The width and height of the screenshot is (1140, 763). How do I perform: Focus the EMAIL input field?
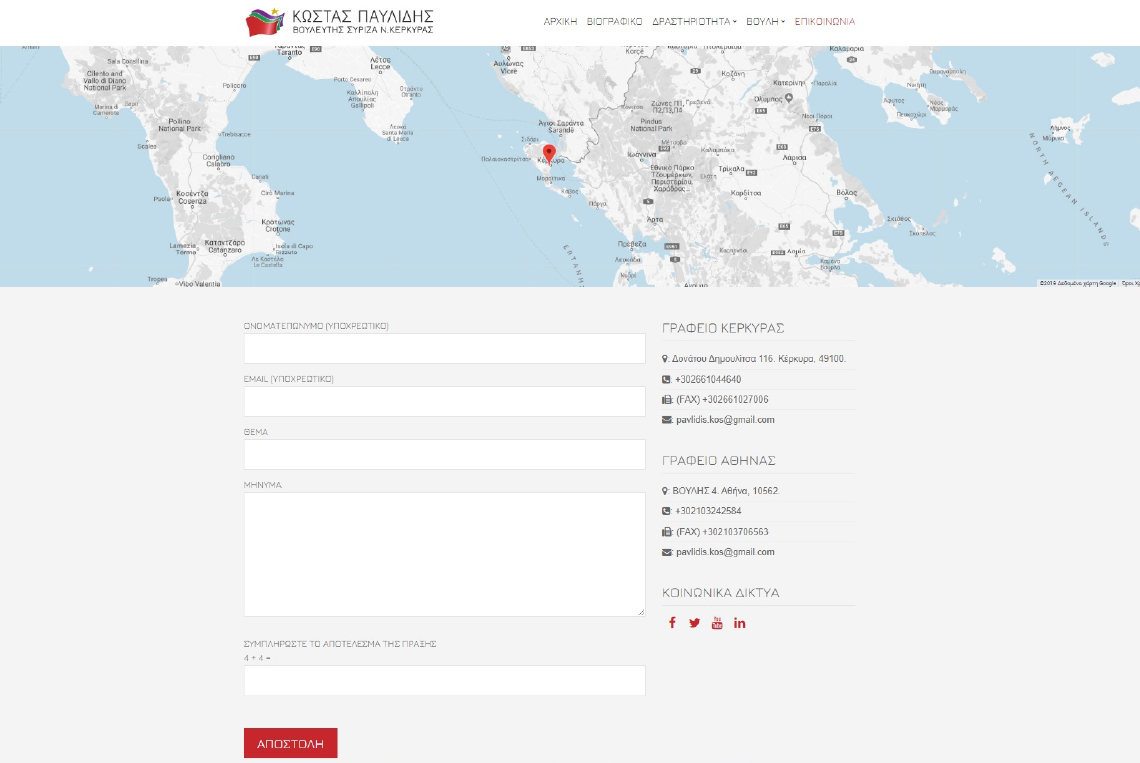tap(444, 402)
